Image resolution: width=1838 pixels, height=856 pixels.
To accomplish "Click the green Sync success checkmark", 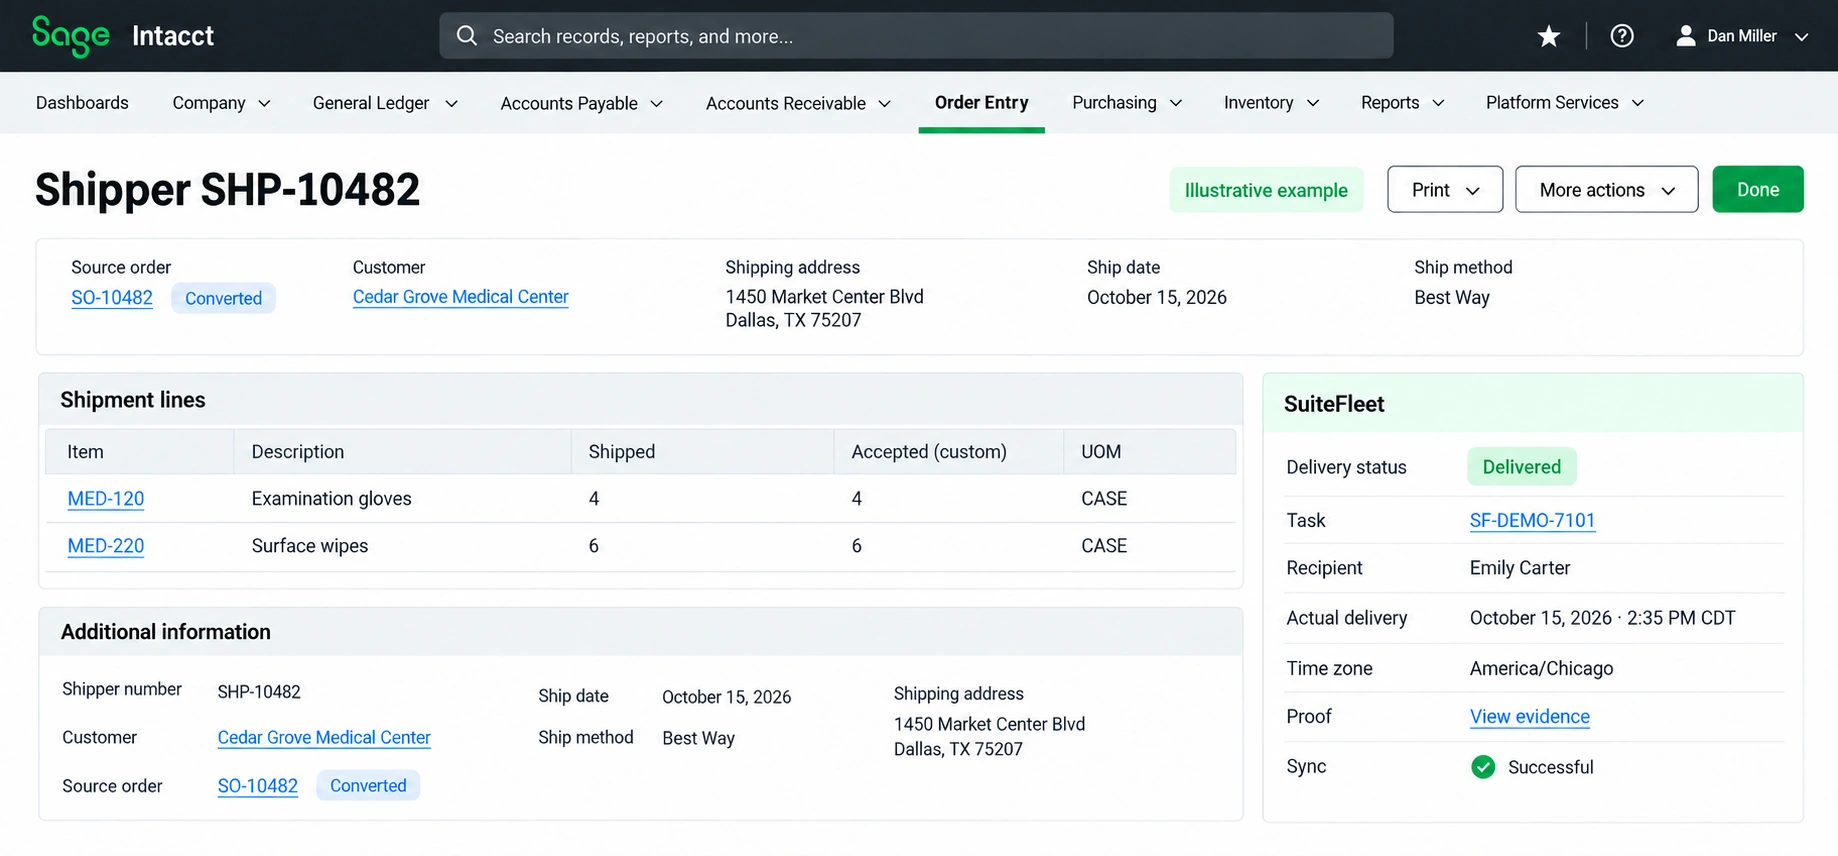I will (1483, 767).
